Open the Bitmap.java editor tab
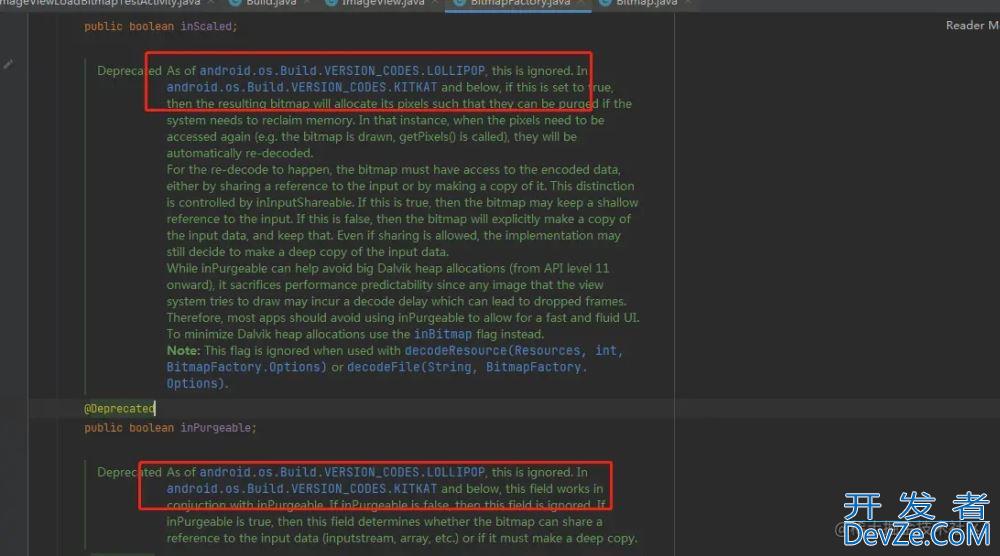This screenshot has height=556, width=1000. 645,3
